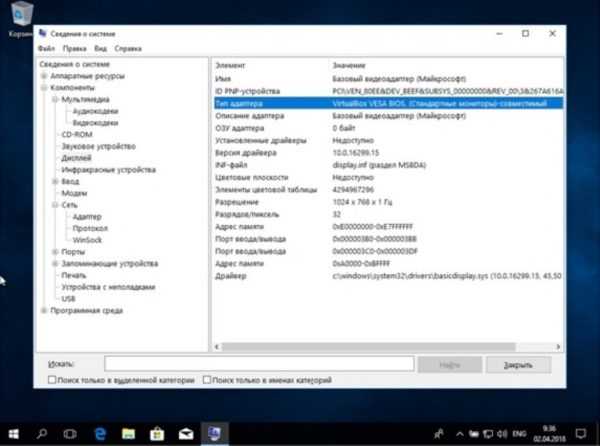Screen dimensions: 600x446
Task: Open the Справка menu
Action: [x=128, y=49]
